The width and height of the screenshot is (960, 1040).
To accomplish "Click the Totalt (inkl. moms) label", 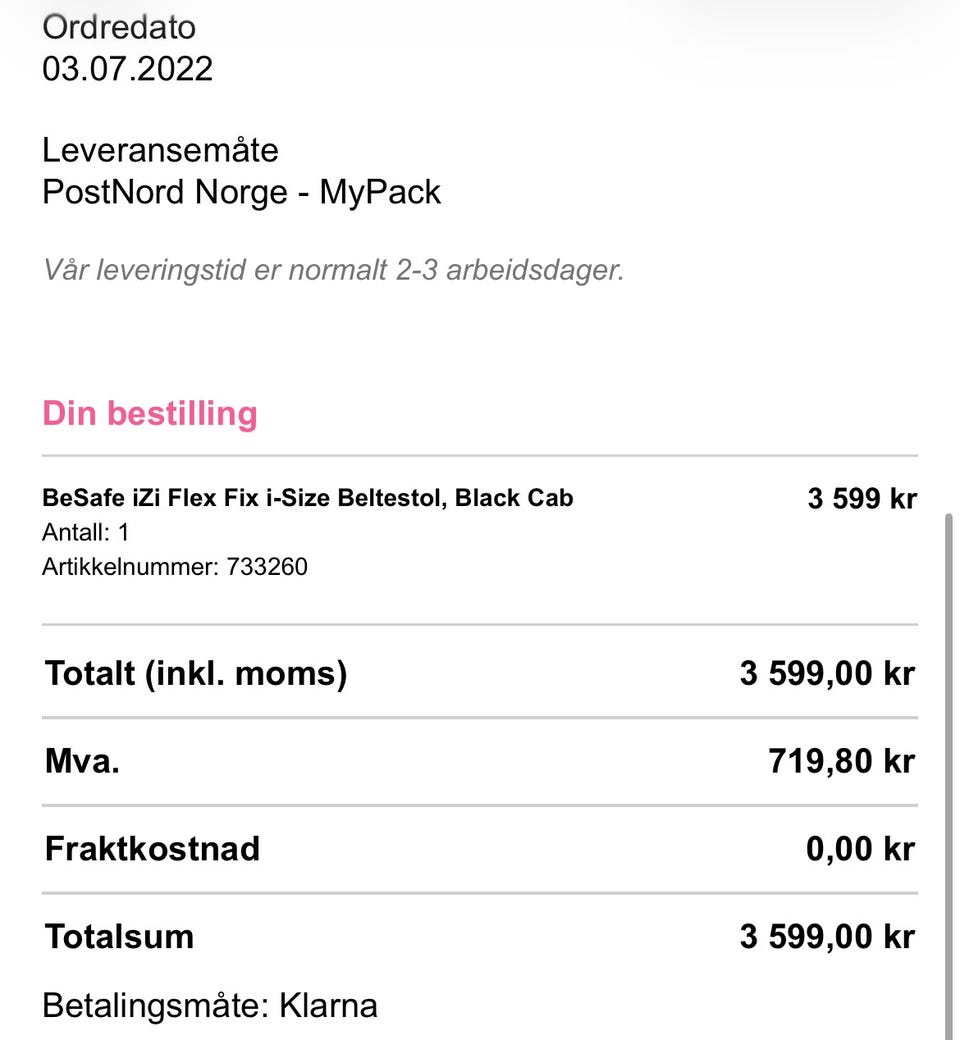I will click(x=196, y=674).
